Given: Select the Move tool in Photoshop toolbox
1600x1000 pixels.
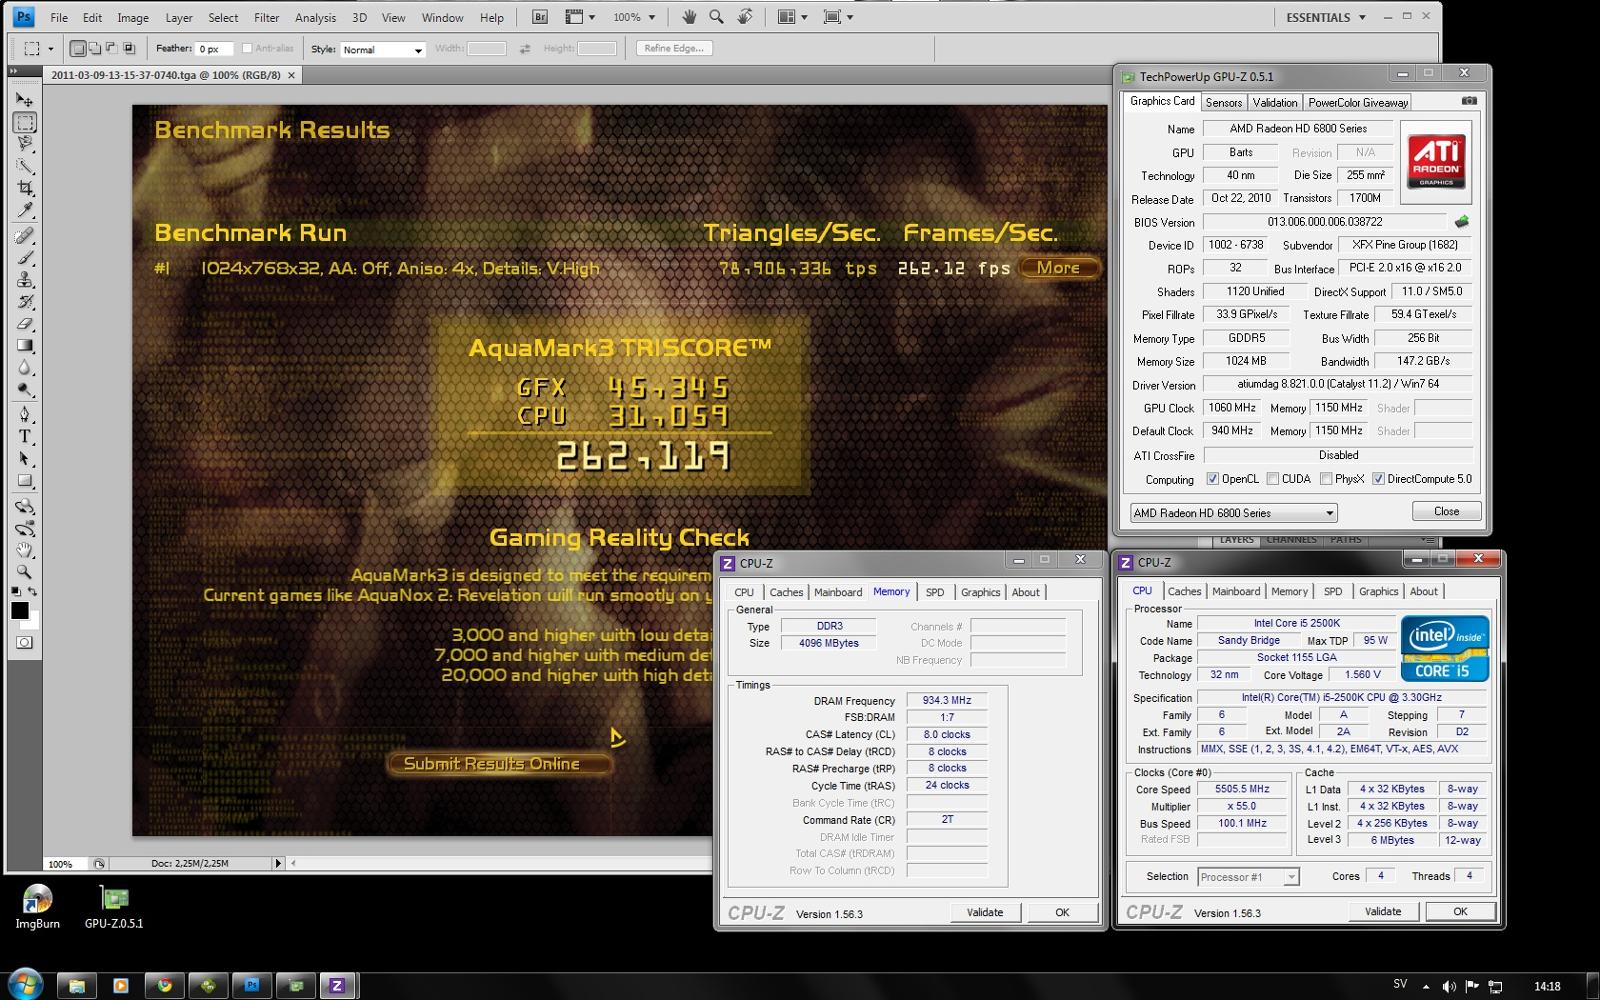Looking at the screenshot, I should (25, 101).
